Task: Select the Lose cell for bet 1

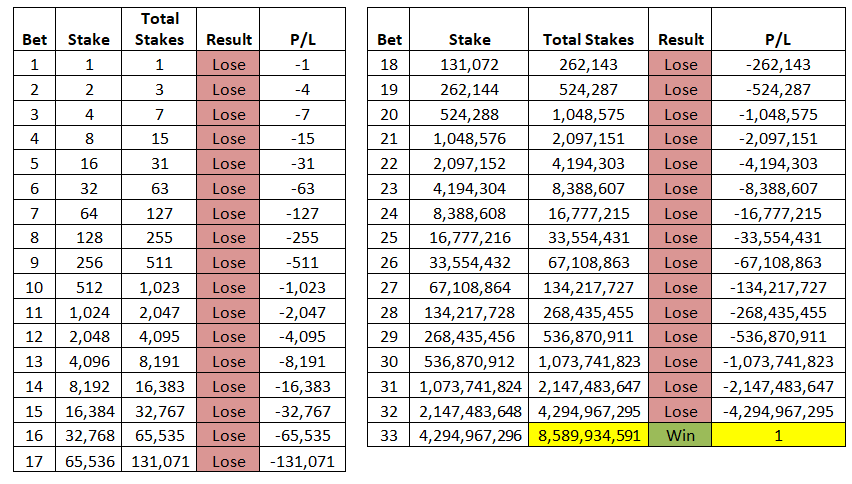Action: pos(228,64)
